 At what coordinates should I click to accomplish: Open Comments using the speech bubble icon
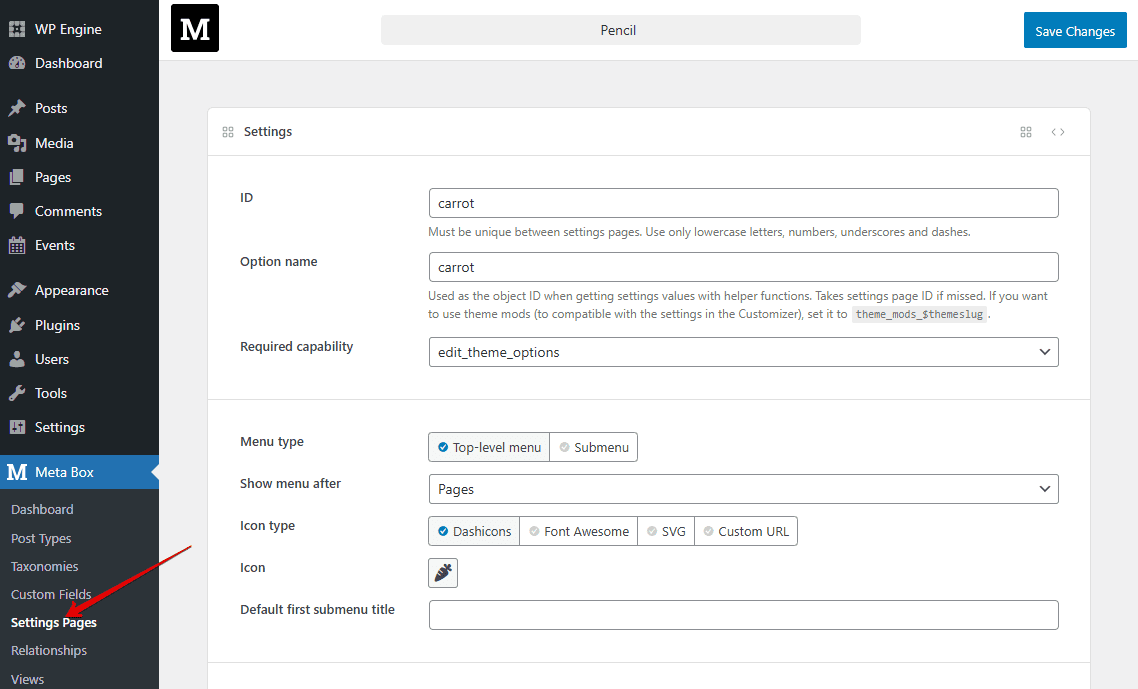point(17,210)
